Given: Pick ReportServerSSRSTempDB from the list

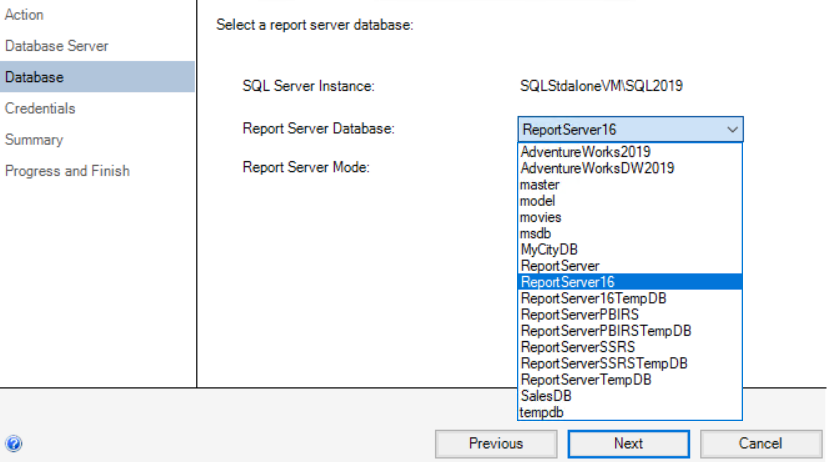Looking at the screenshot, I should click(630, 363).
